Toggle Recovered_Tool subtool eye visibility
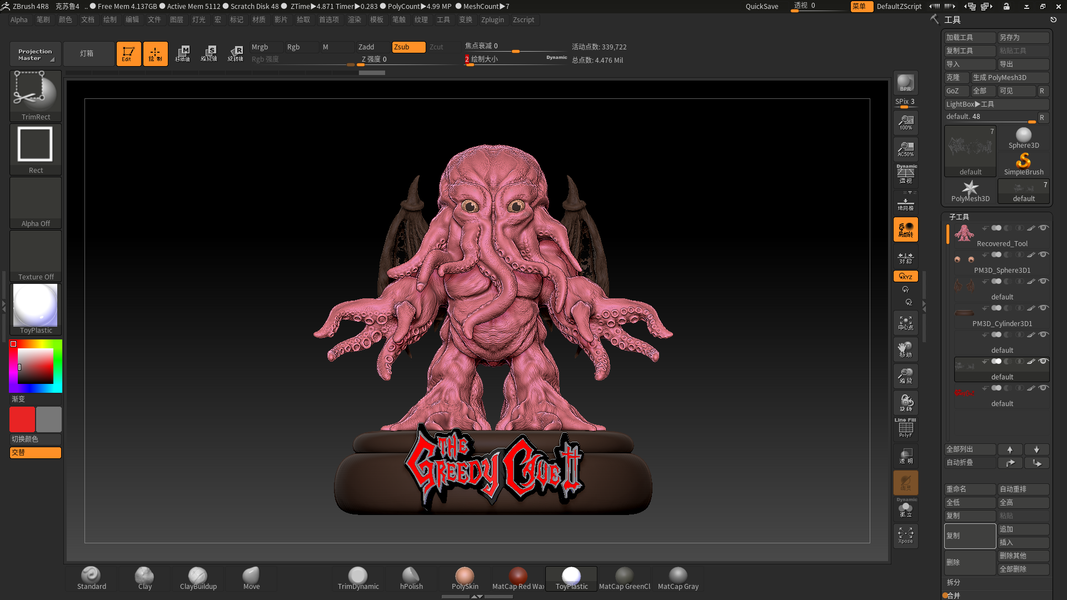Image resolution: width=1067 pixels, height=600 pixels. coord(1043,228)
